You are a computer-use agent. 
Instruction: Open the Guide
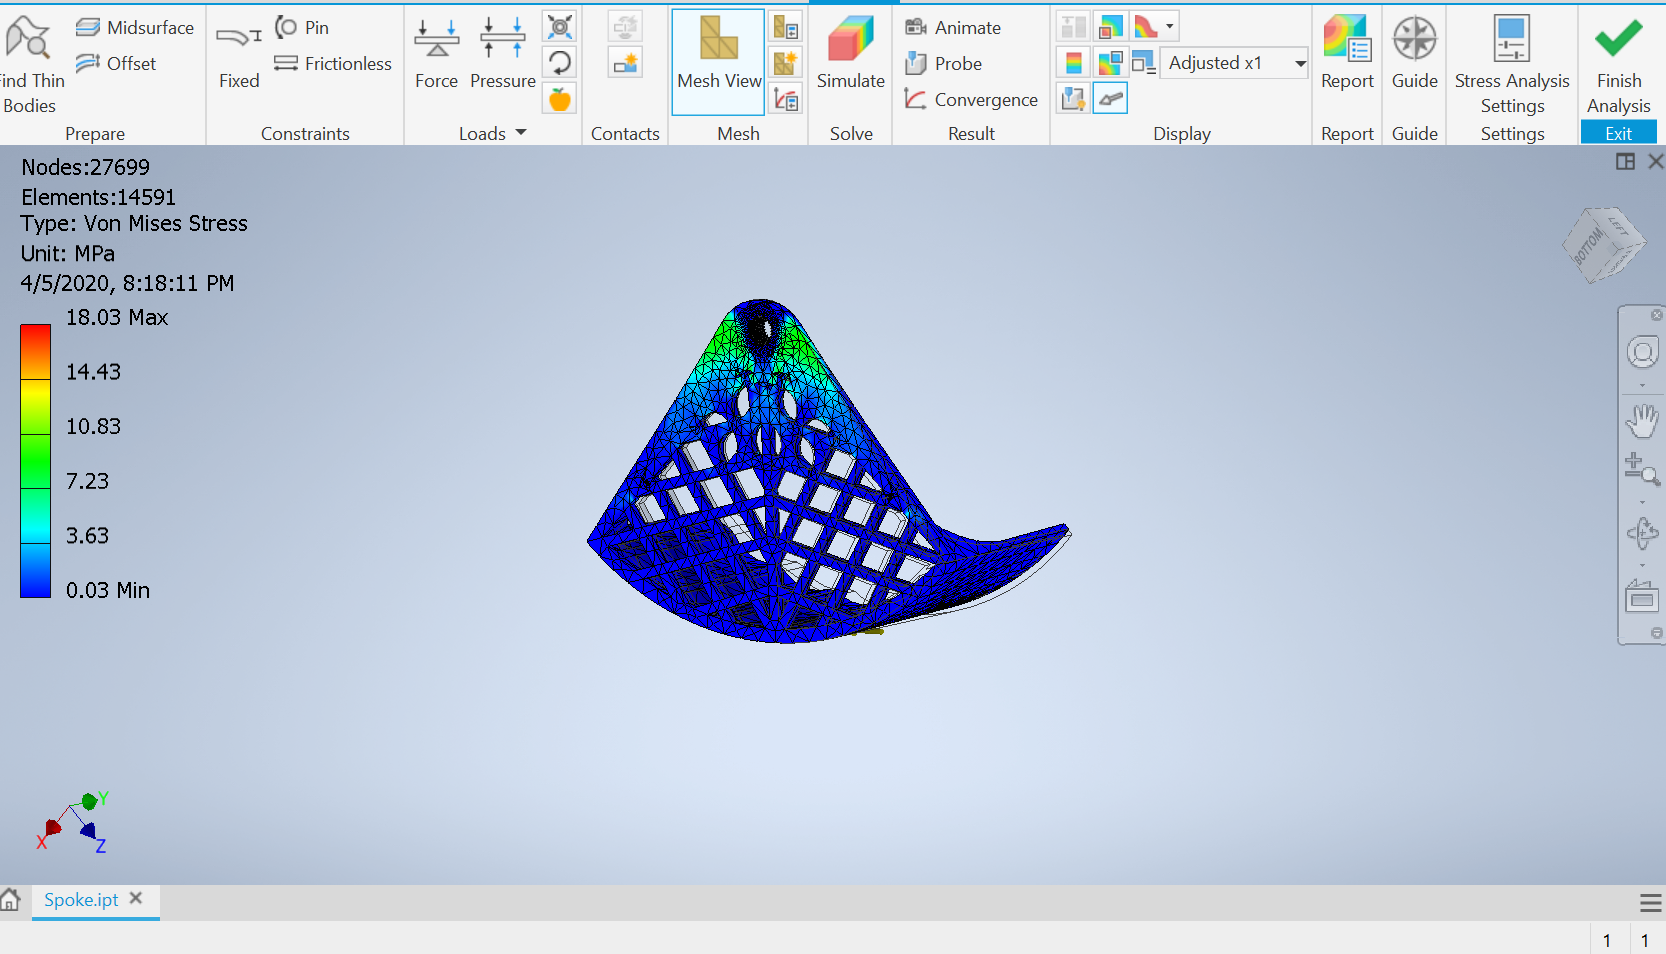coord(1414,53)
